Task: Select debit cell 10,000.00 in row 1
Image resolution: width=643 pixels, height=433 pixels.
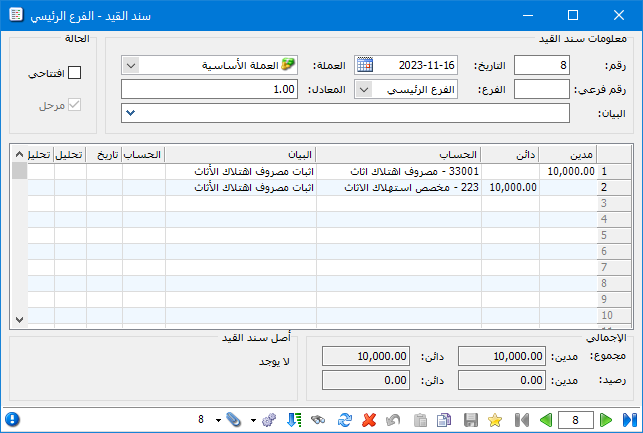Action: coord(568,171)
